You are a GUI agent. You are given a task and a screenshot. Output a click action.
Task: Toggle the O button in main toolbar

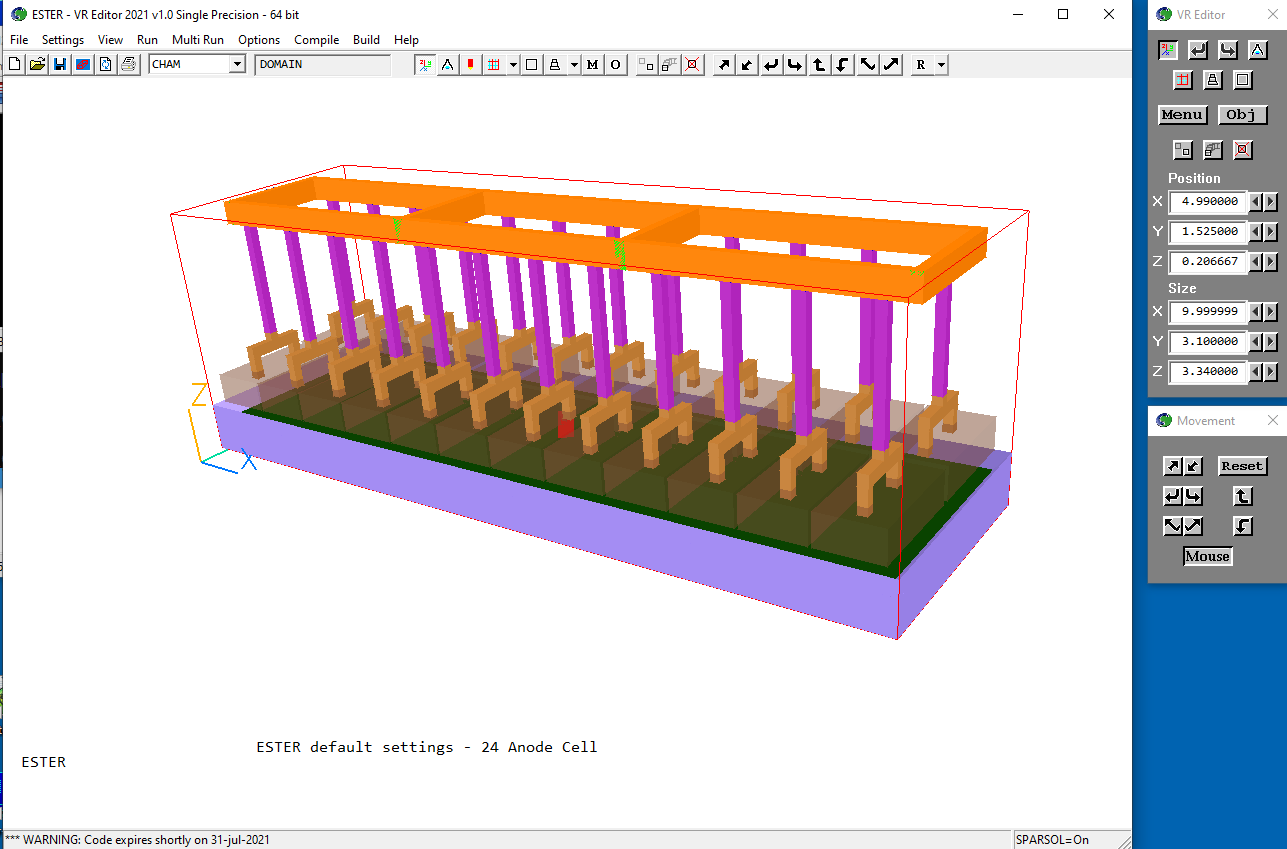coord(615,65)
